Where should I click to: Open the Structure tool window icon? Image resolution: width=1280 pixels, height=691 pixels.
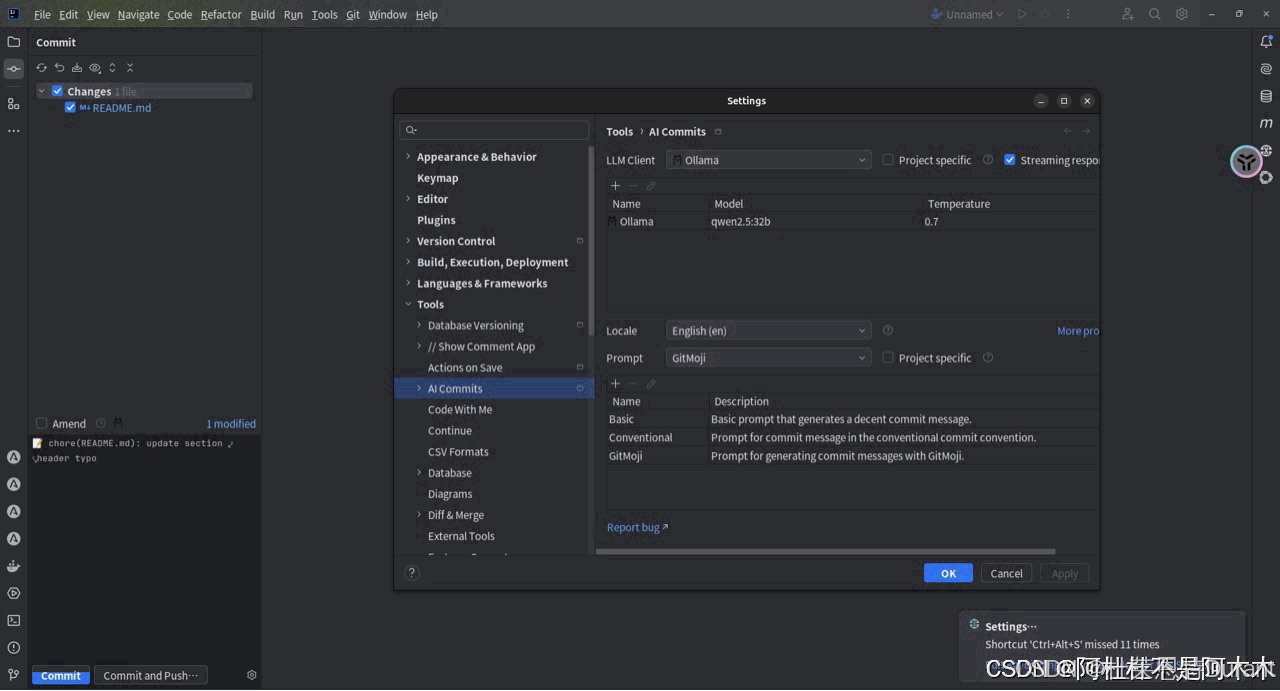coord(13,103)
